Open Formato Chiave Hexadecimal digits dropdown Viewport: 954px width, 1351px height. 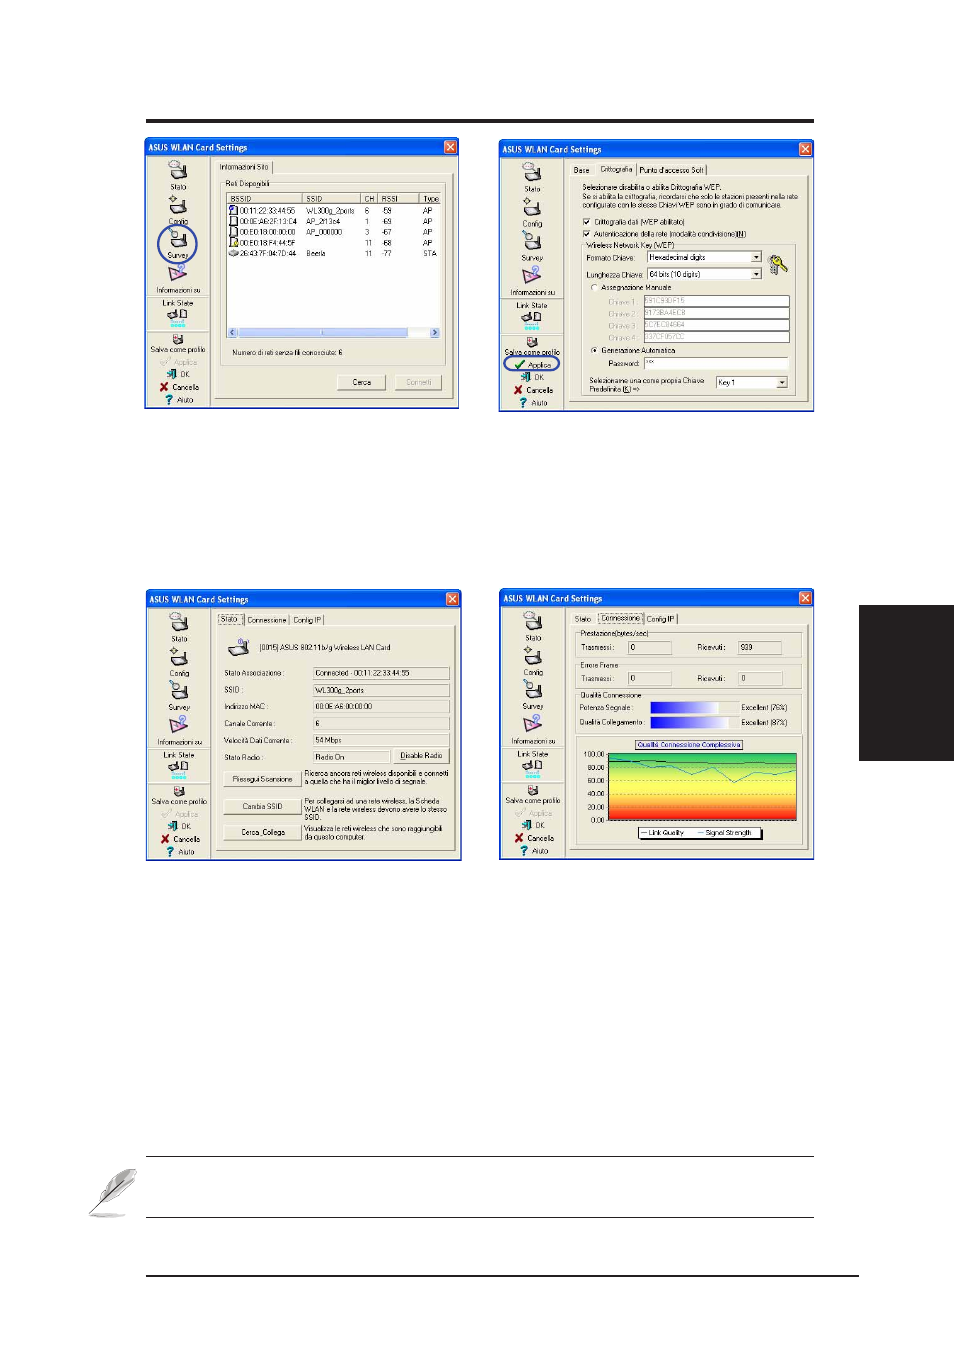[x=705, y=257]
